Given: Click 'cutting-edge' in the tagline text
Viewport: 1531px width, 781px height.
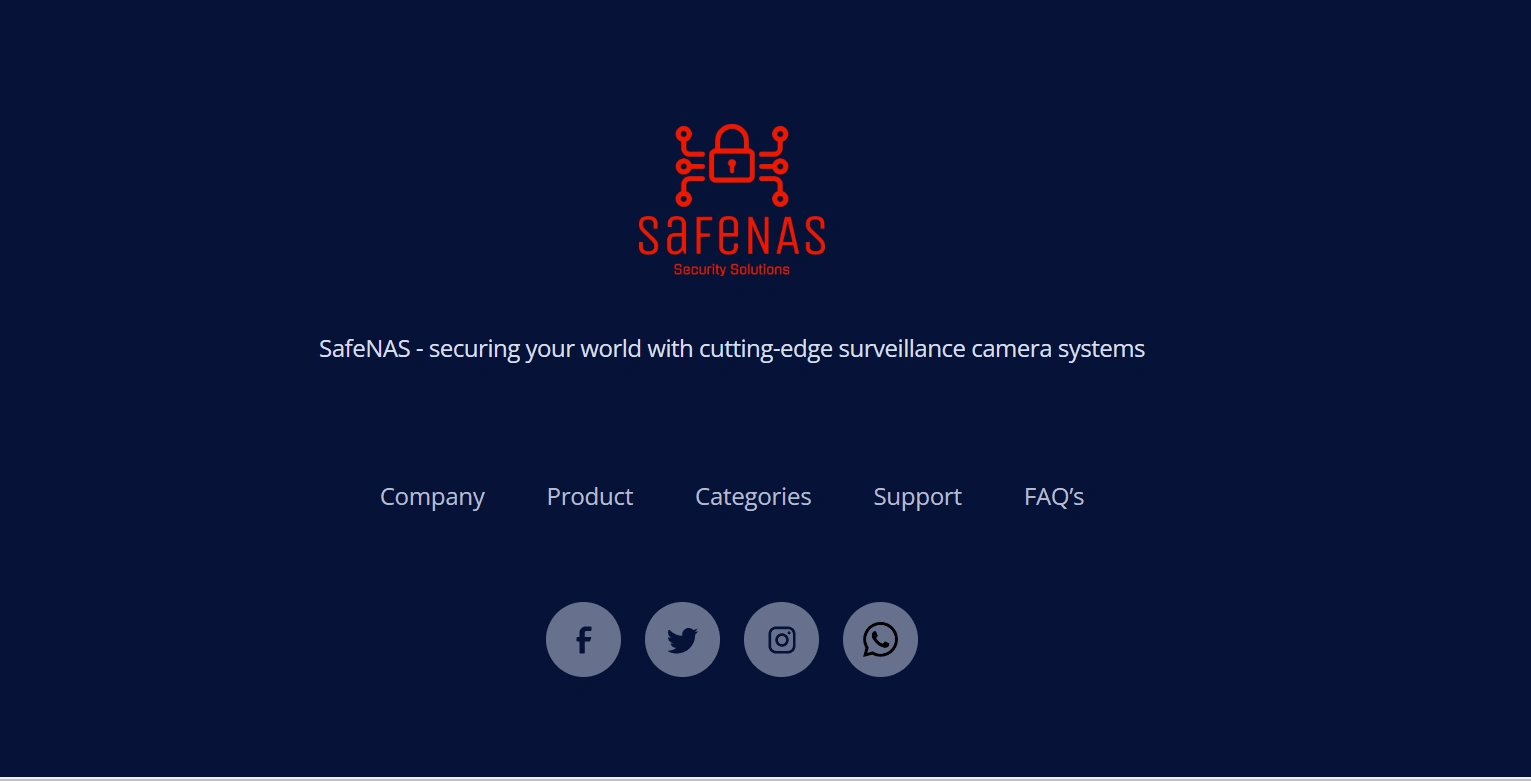Looking at the screenshot, I should tap(765, 349).
